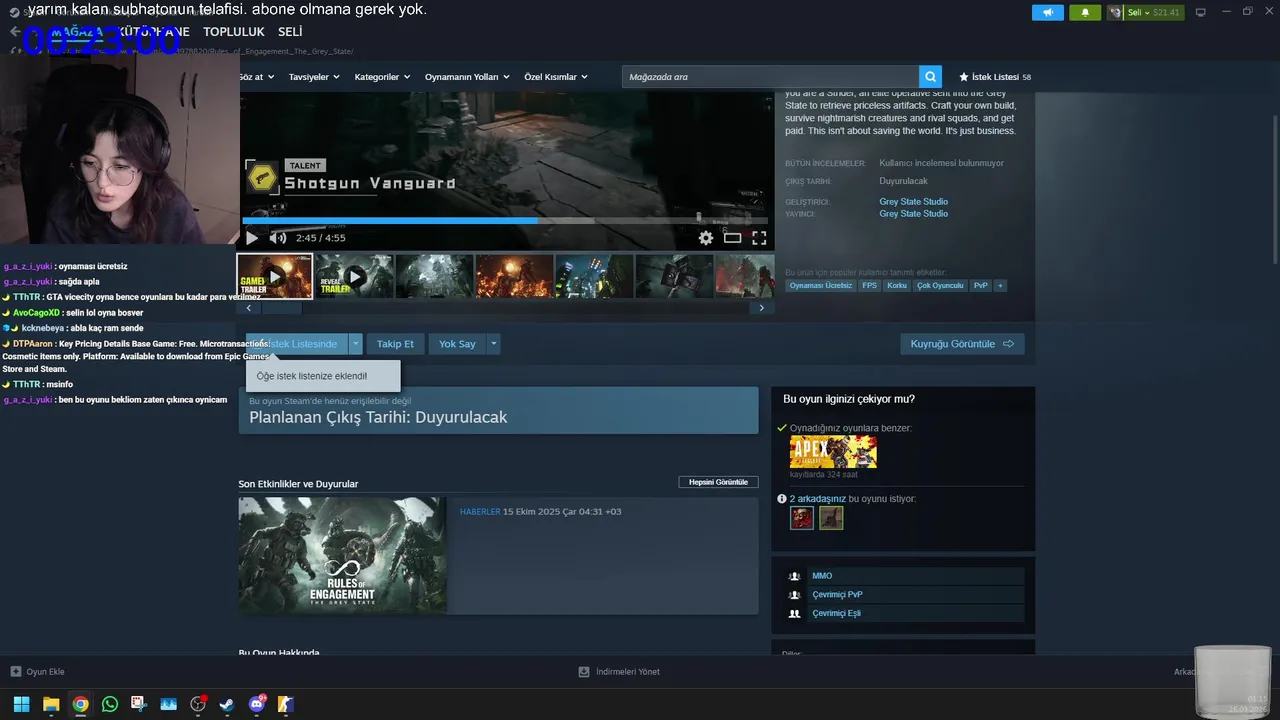Select the Çok Oyunculu tag

(x=940, y=286)
